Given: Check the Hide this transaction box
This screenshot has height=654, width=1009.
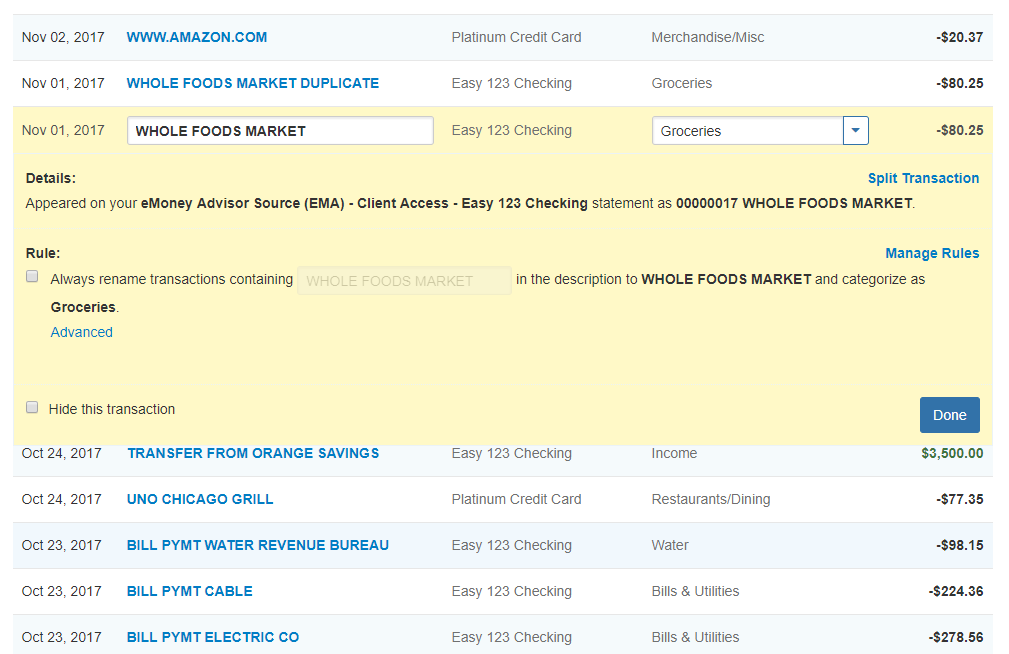Looking at the screenshot, I should pos(32,408).
